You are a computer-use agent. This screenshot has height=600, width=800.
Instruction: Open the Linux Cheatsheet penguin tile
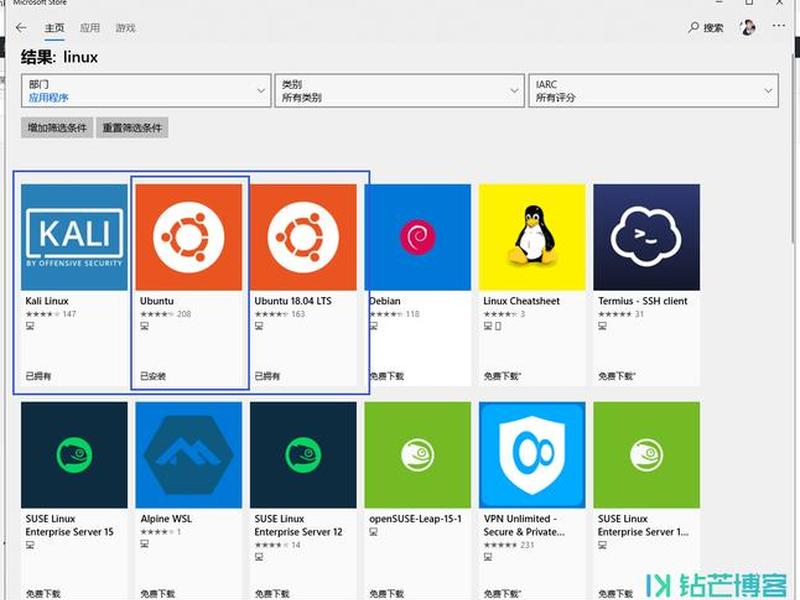(x=532, y=237)
